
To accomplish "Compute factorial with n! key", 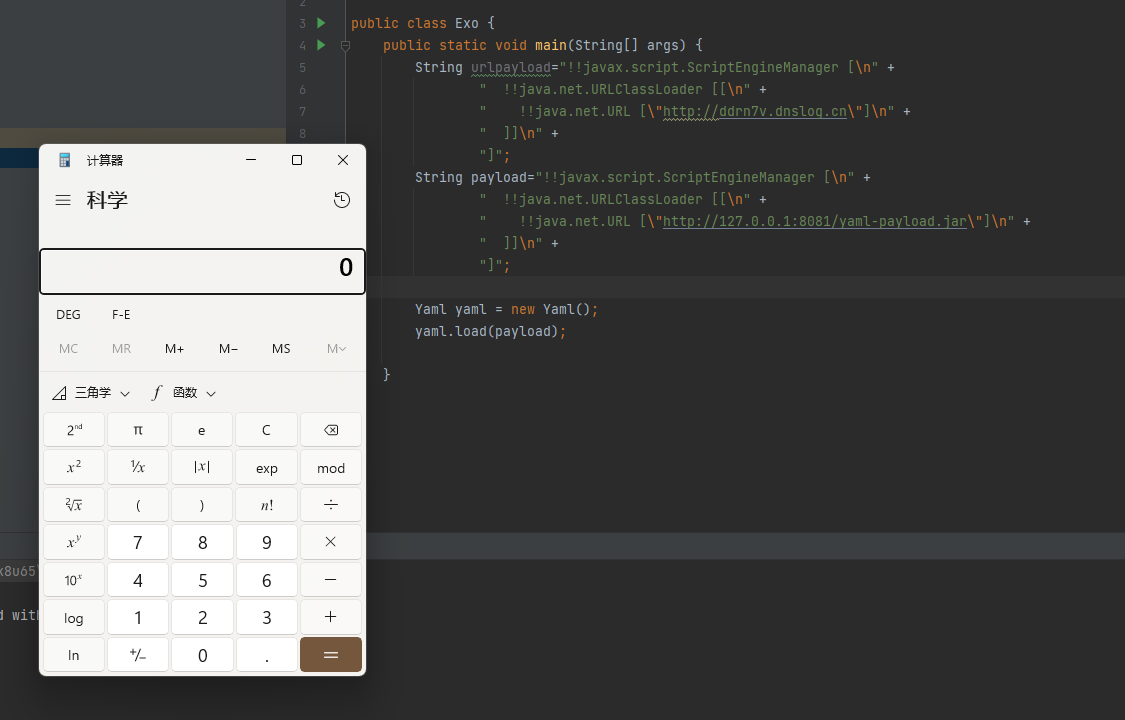I will pos(266,505).
